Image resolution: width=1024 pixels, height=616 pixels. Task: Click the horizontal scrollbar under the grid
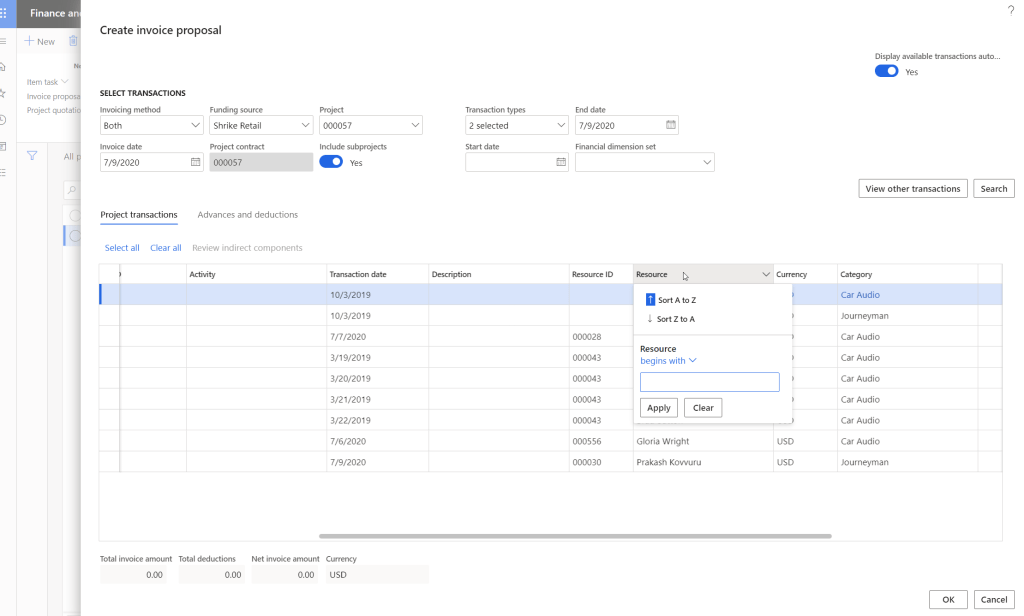[x=575, y=536]
